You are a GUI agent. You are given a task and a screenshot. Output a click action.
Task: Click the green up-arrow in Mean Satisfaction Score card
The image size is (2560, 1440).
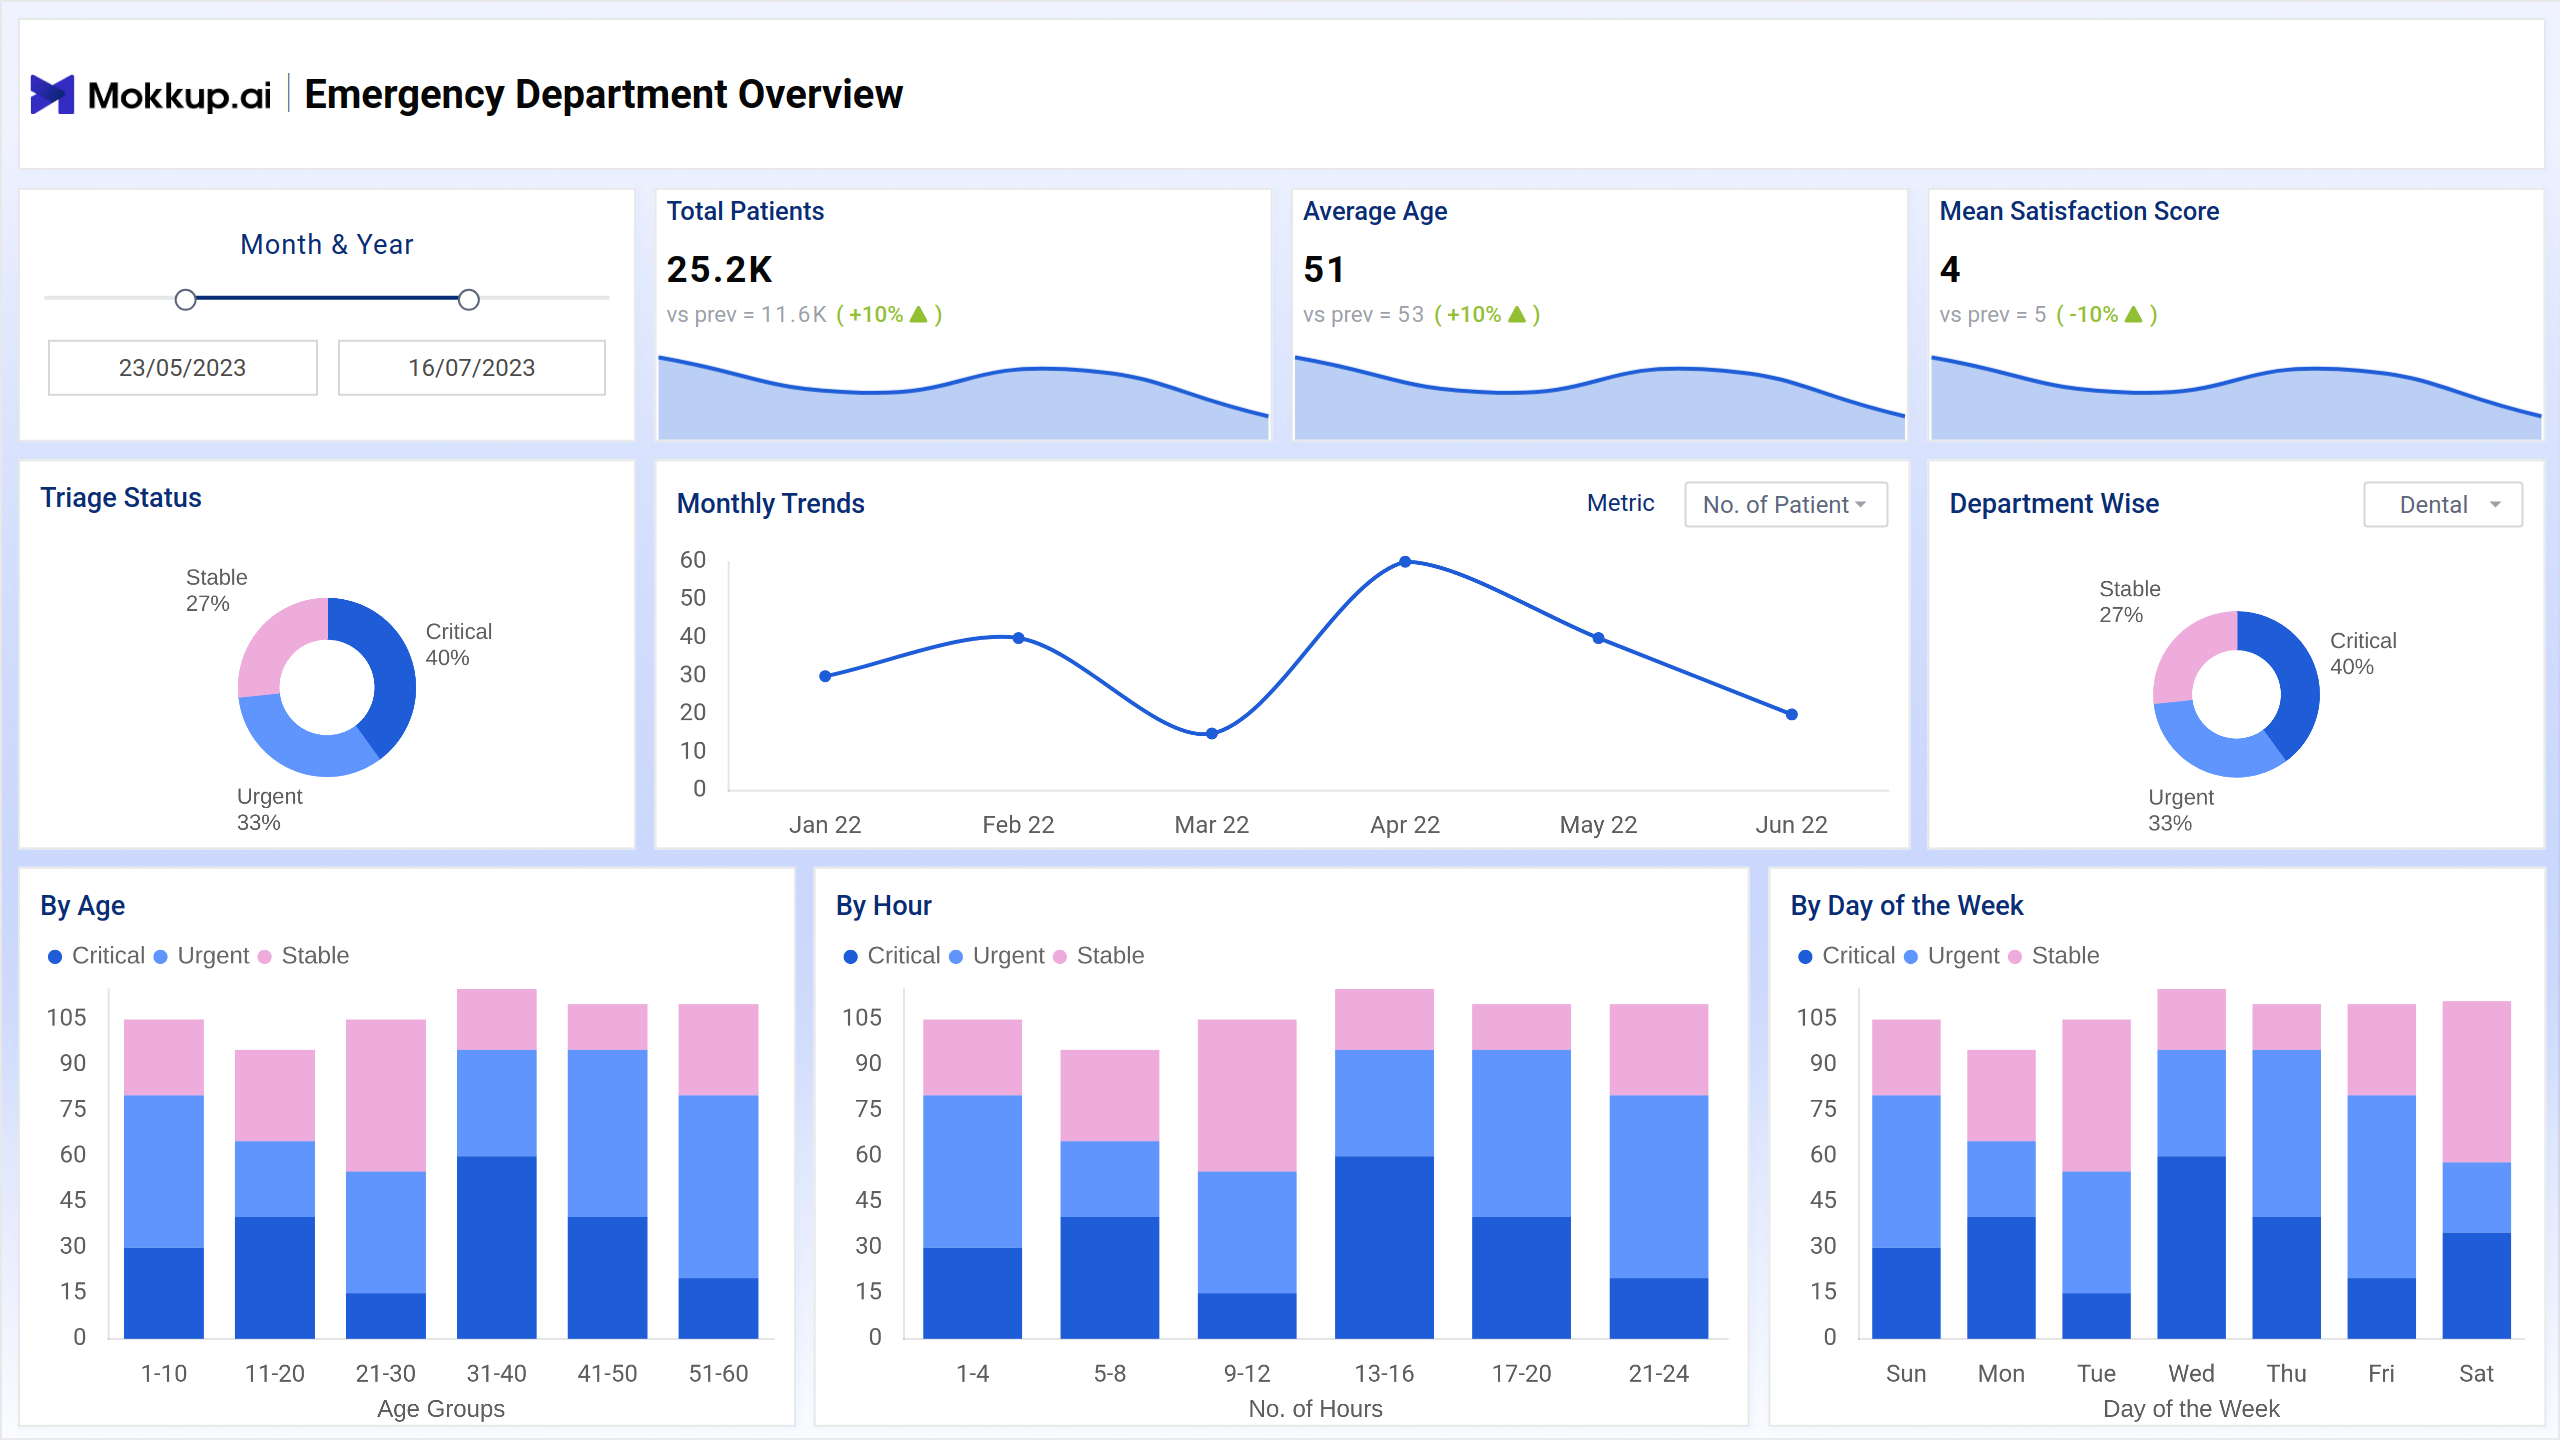(2133, 315)
